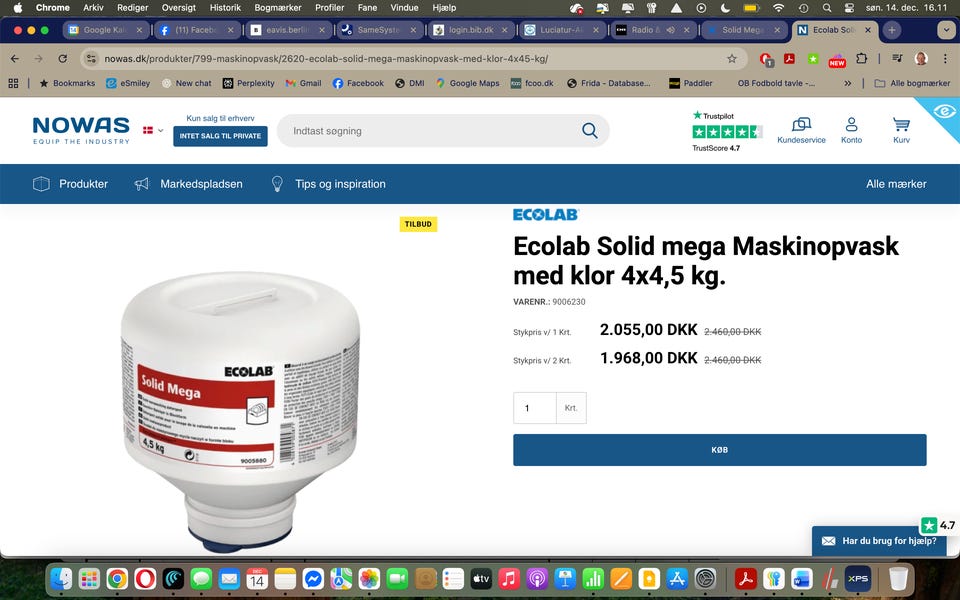Expand the Danish flag language dropdown

(153, 130)
